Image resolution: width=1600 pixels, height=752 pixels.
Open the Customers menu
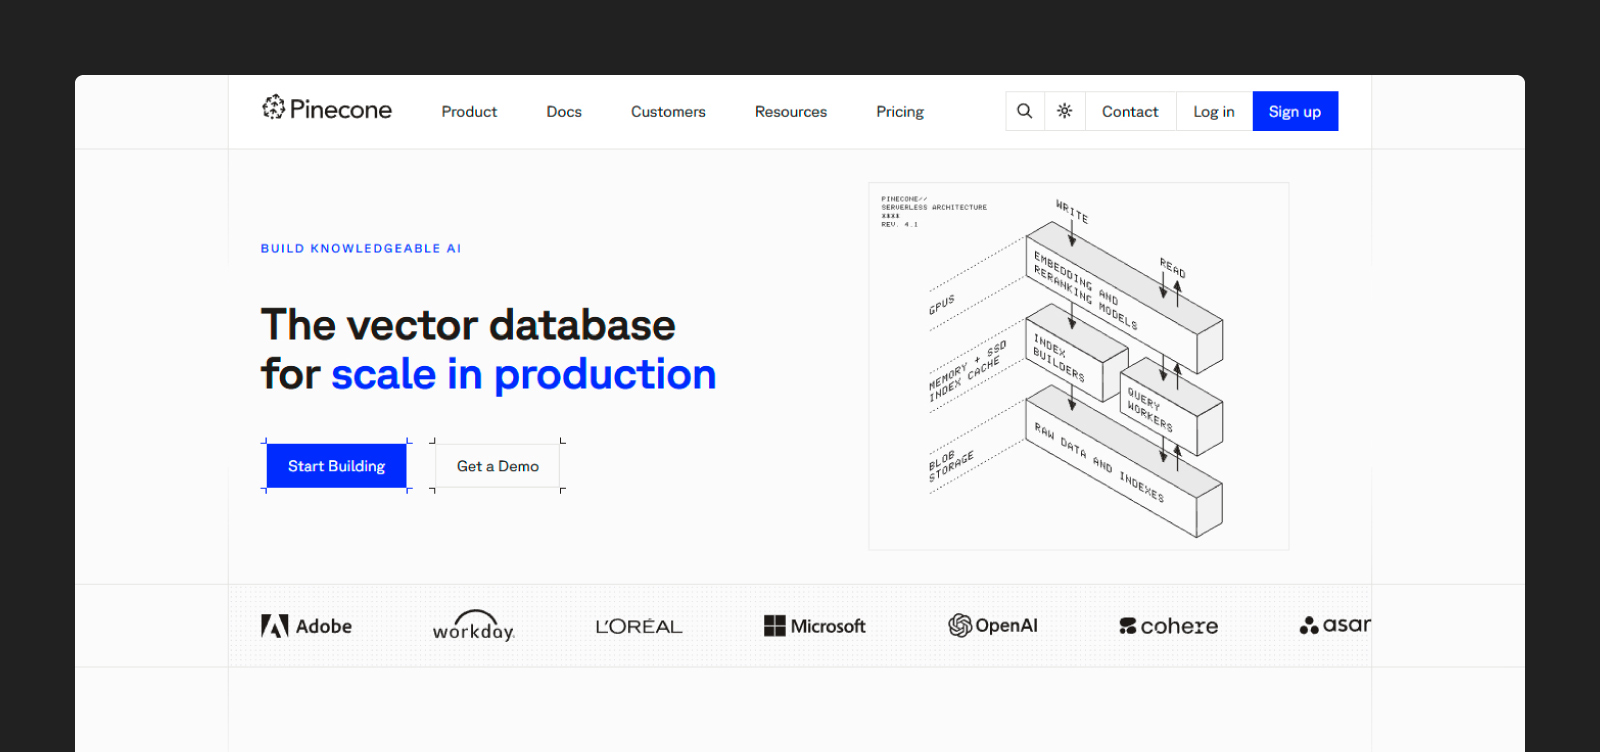668,112
